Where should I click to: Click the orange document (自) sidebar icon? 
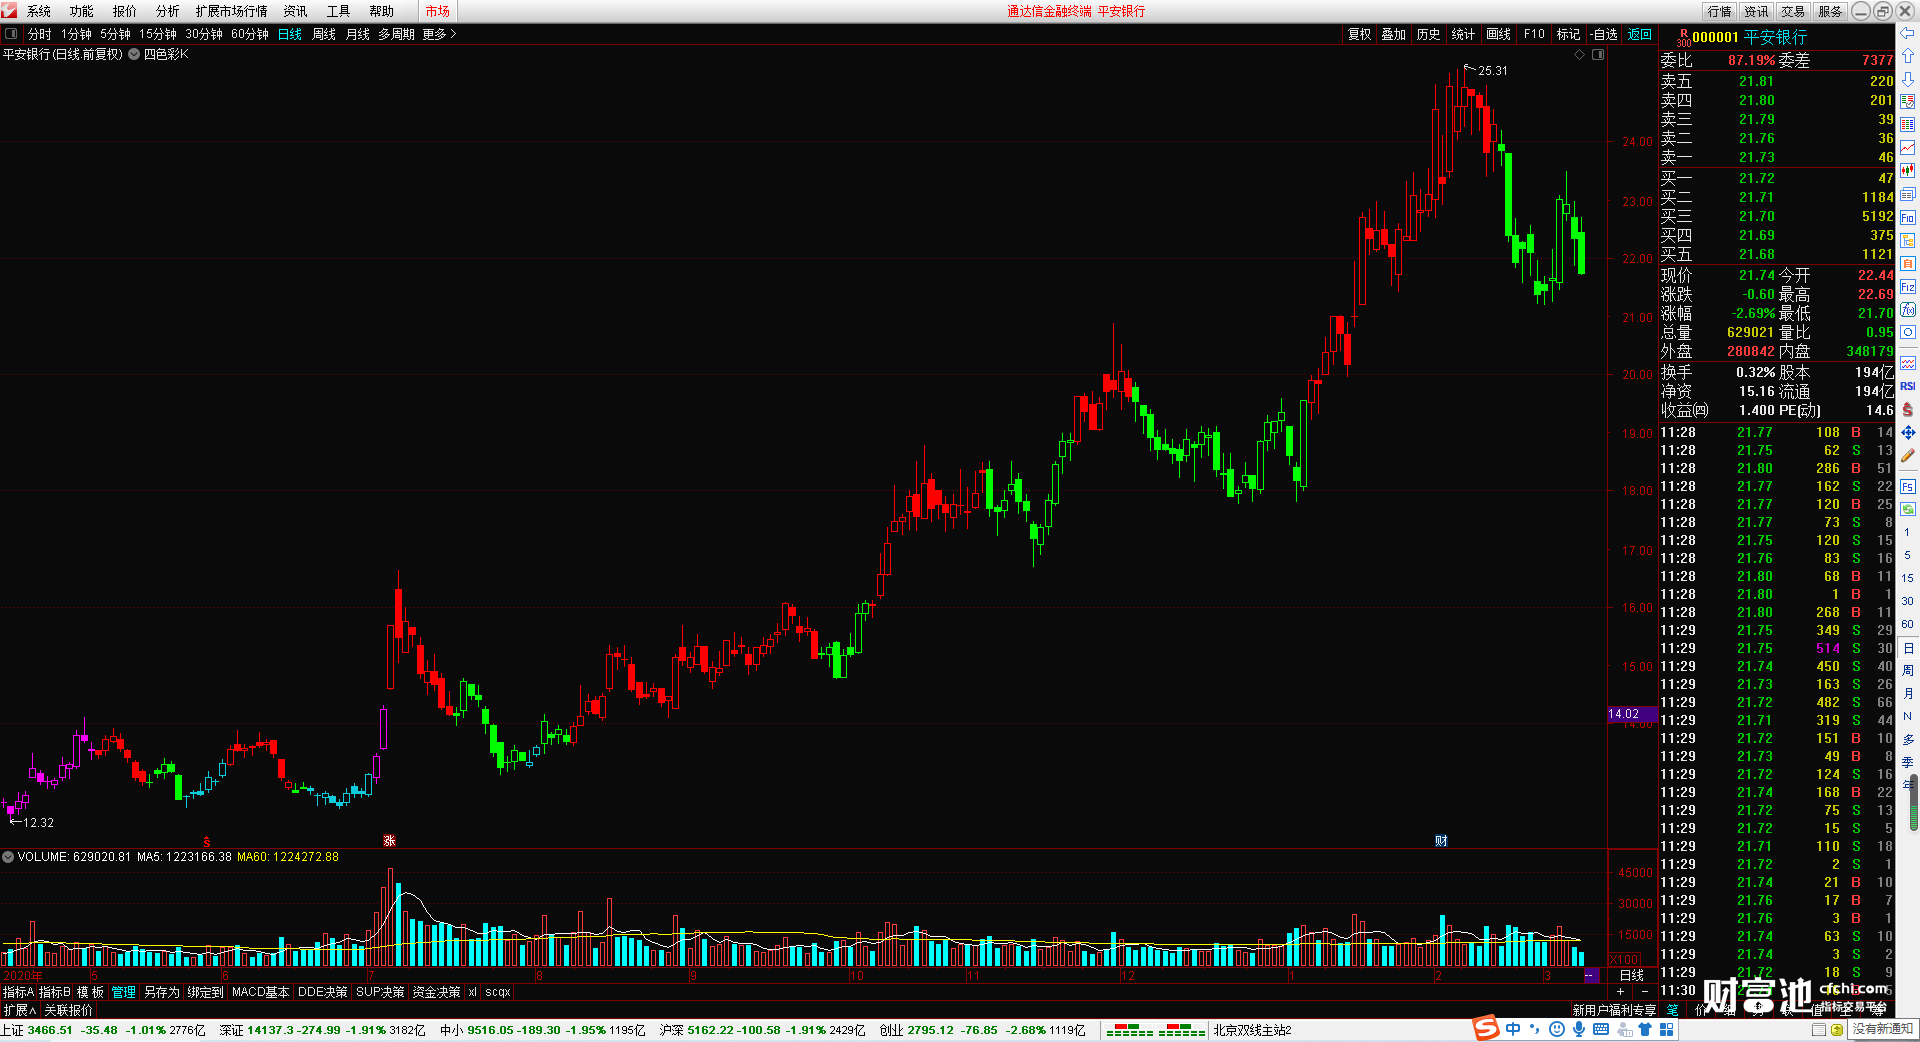point(1908,263)
